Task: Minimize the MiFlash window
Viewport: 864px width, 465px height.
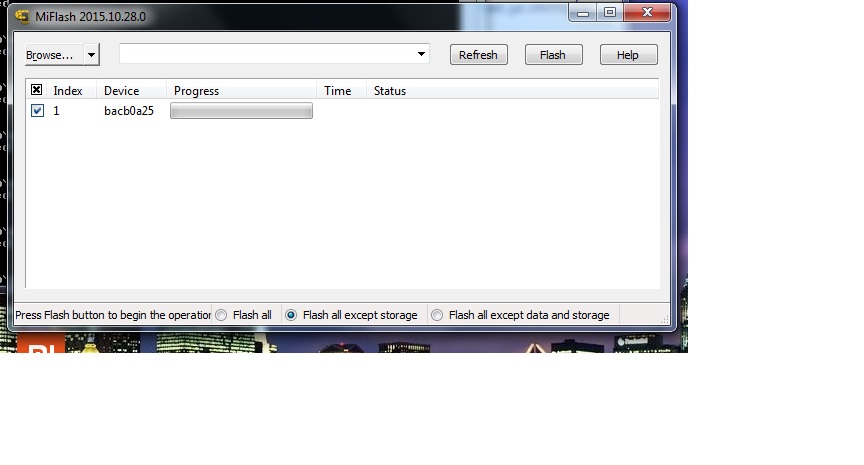Action: point(583,13)
